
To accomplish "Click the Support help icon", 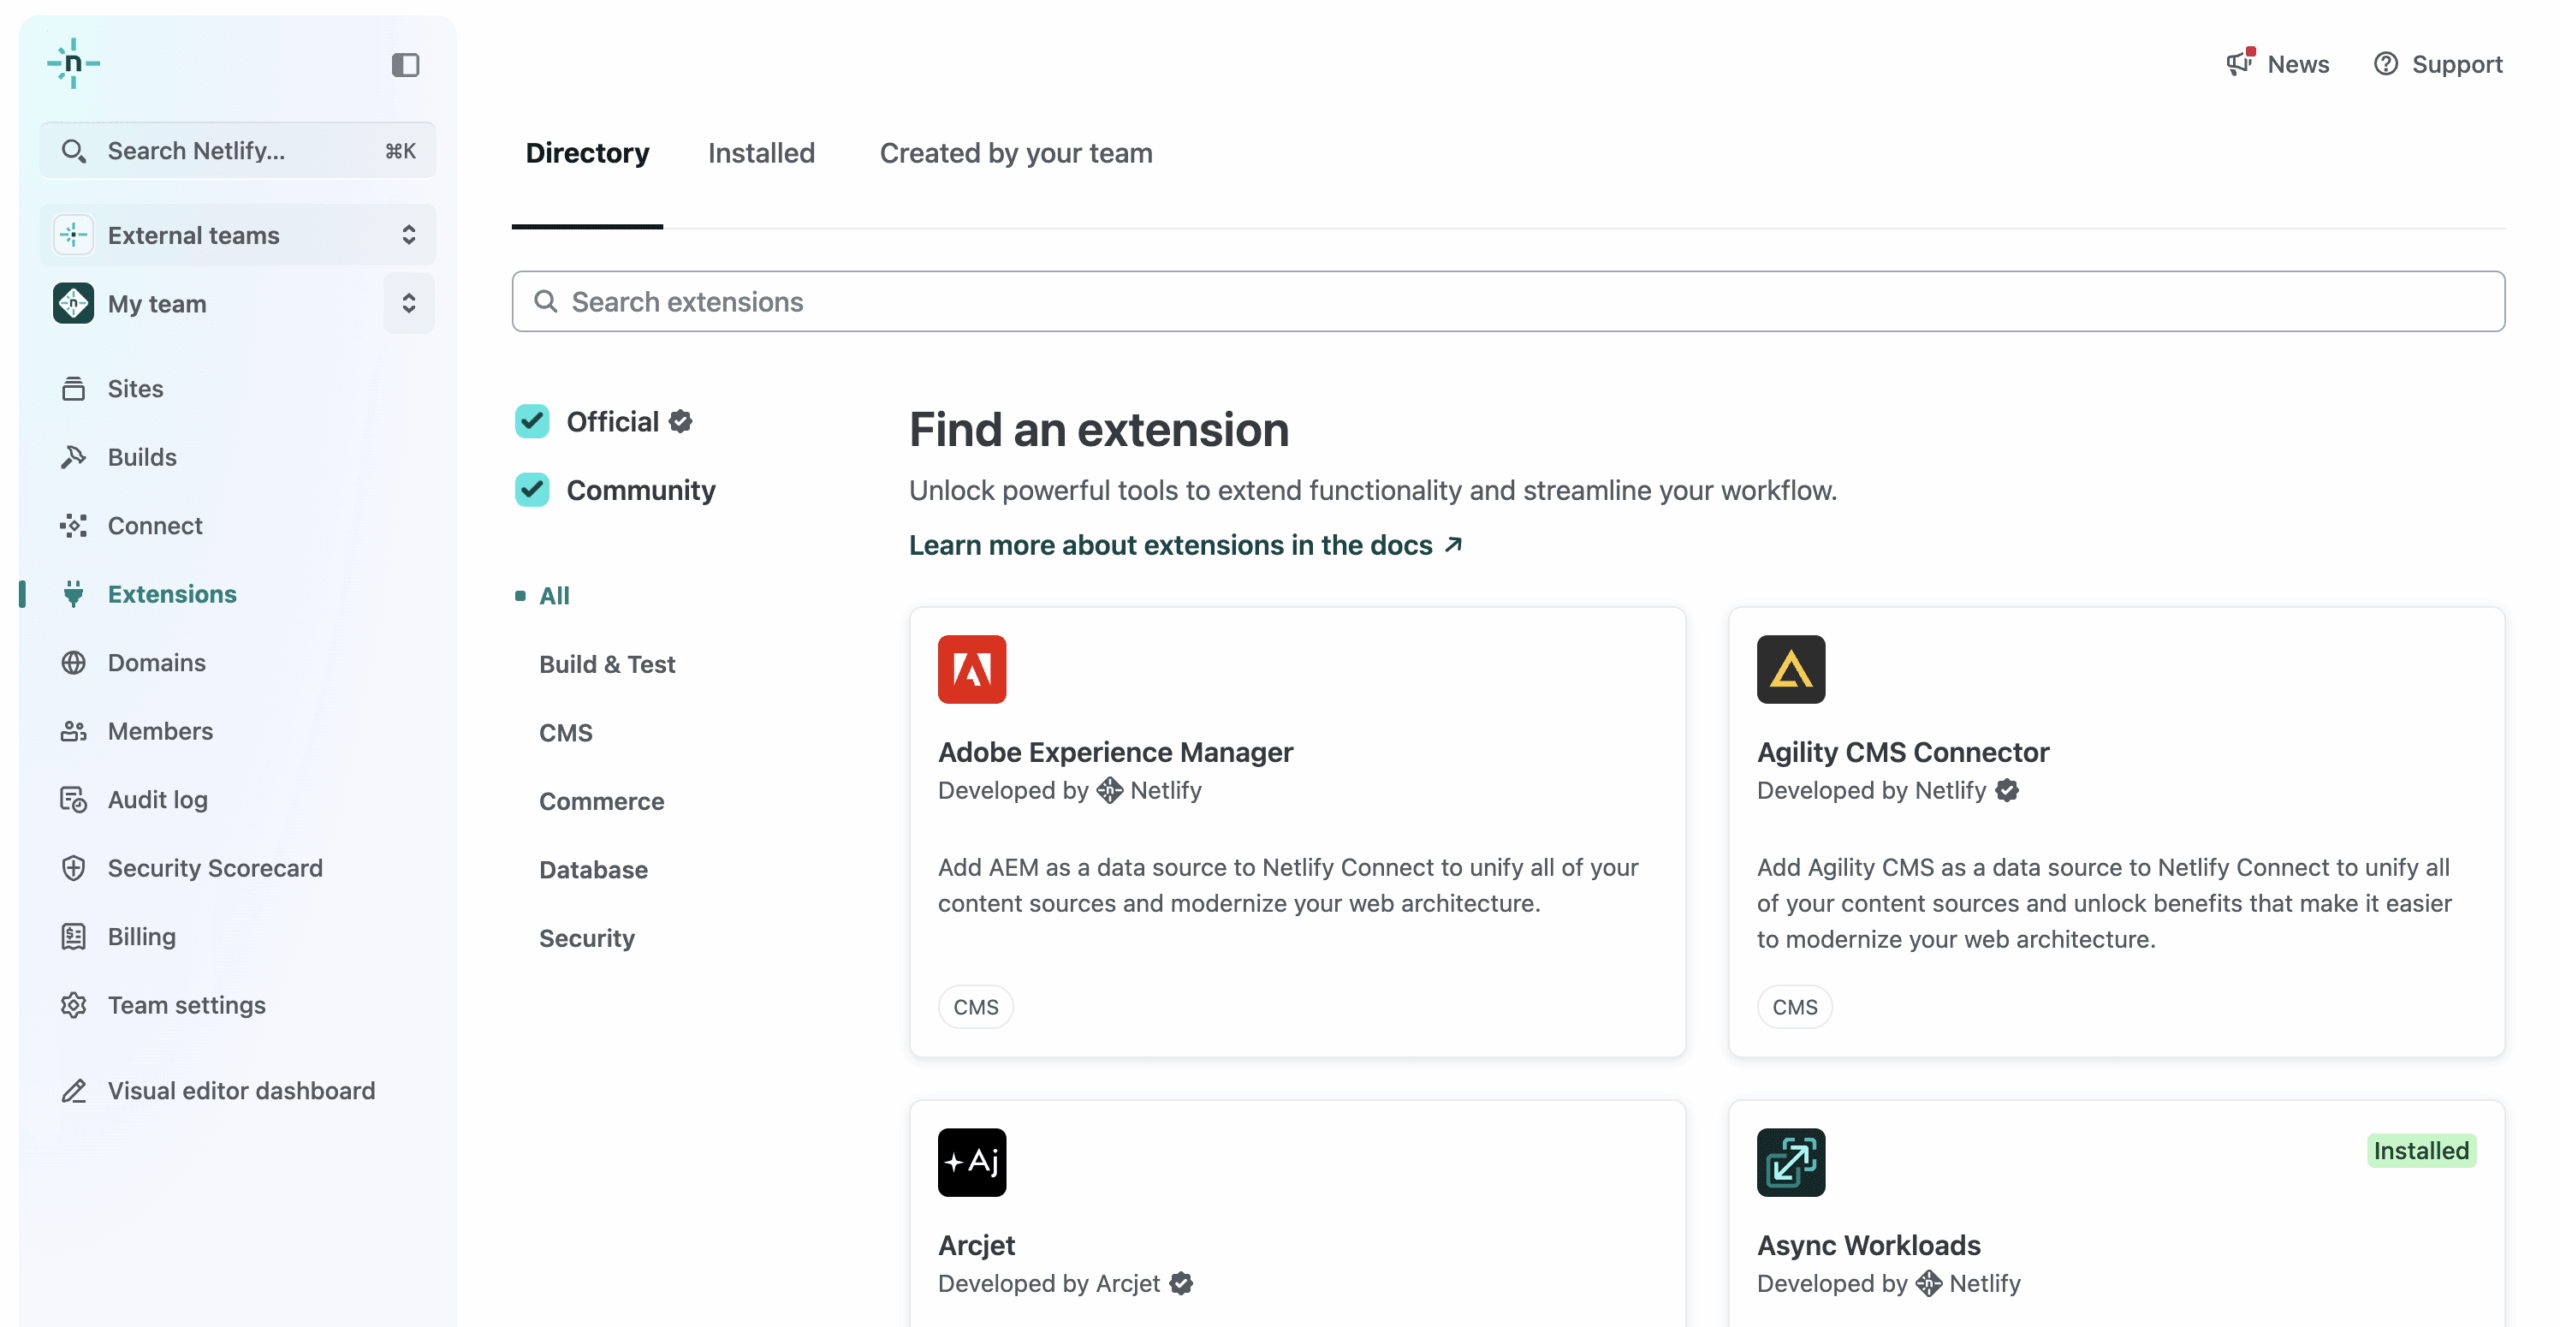I will pyautogui.click(x=2385, y=64).
